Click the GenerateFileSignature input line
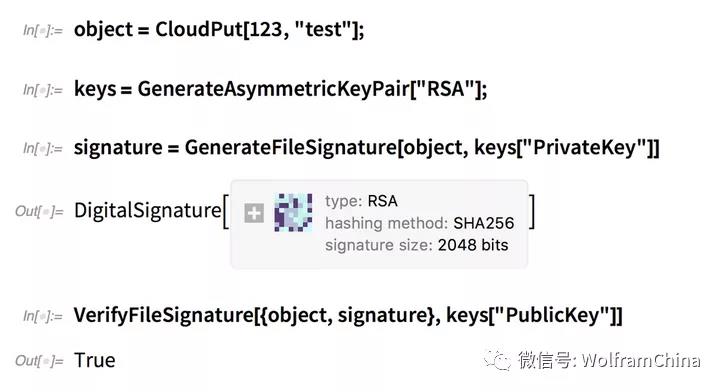This screenshot has width=724, height=392. point(367,148)
